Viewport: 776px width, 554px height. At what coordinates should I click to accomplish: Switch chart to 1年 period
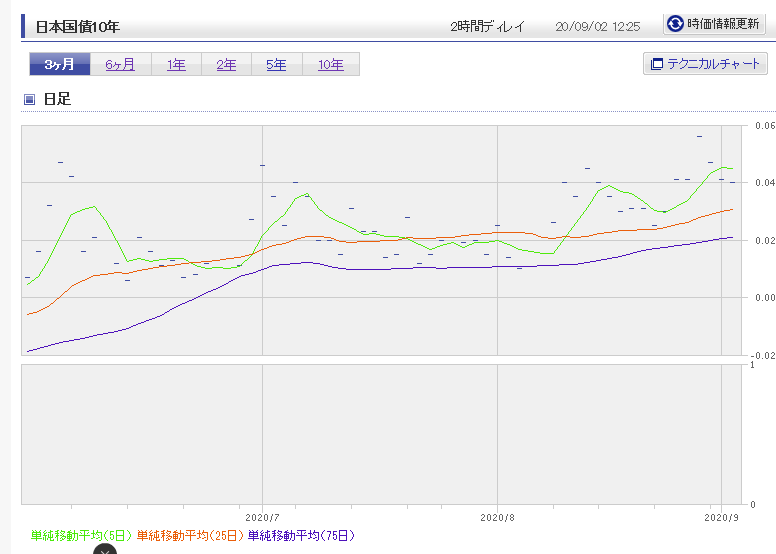tap(176, 64)
